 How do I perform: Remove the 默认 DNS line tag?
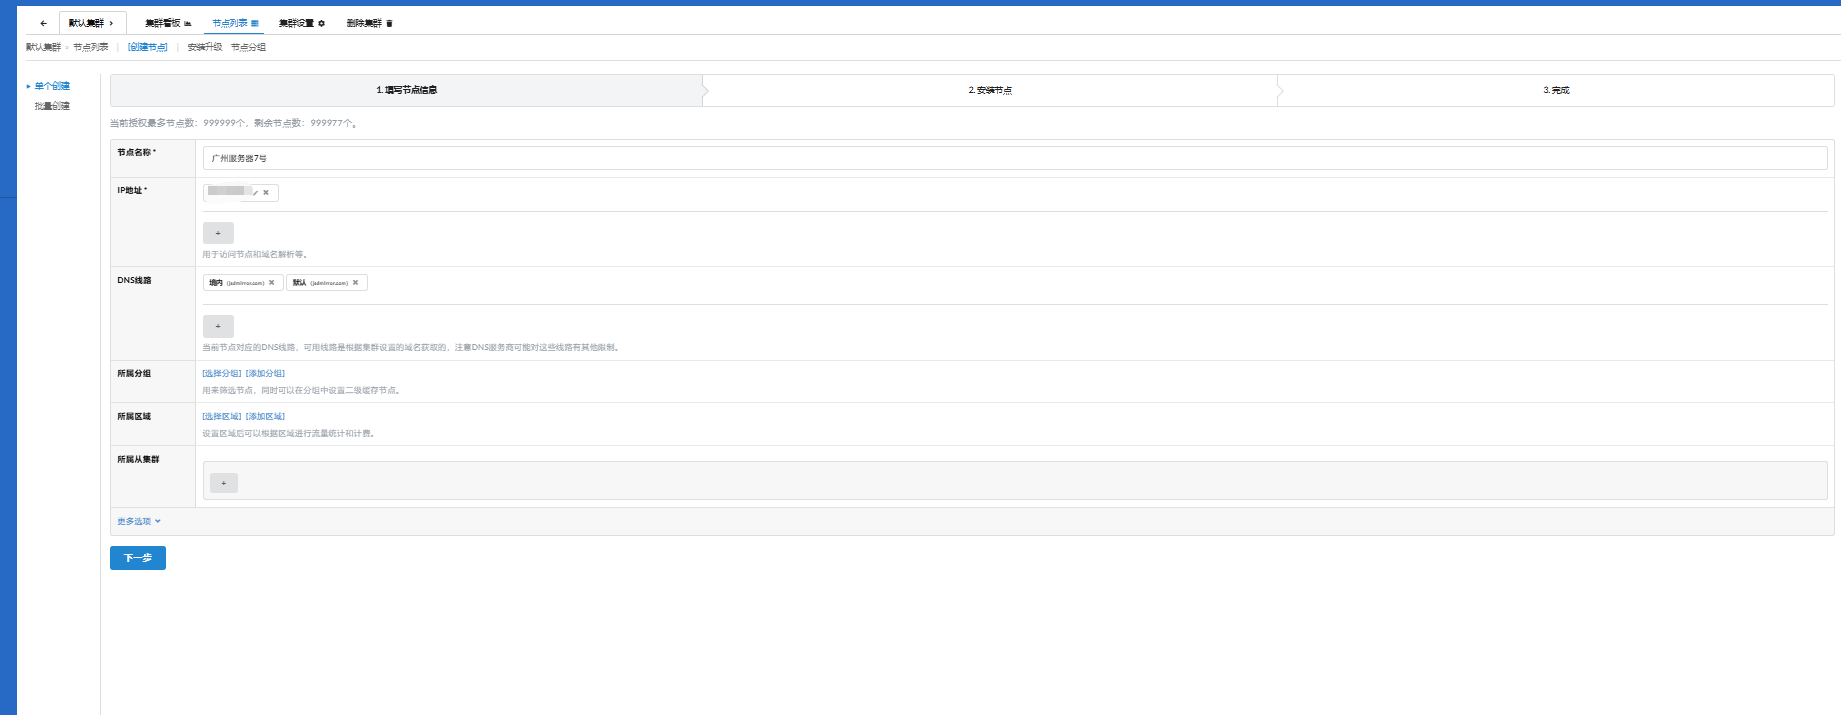tap(355, 283)
